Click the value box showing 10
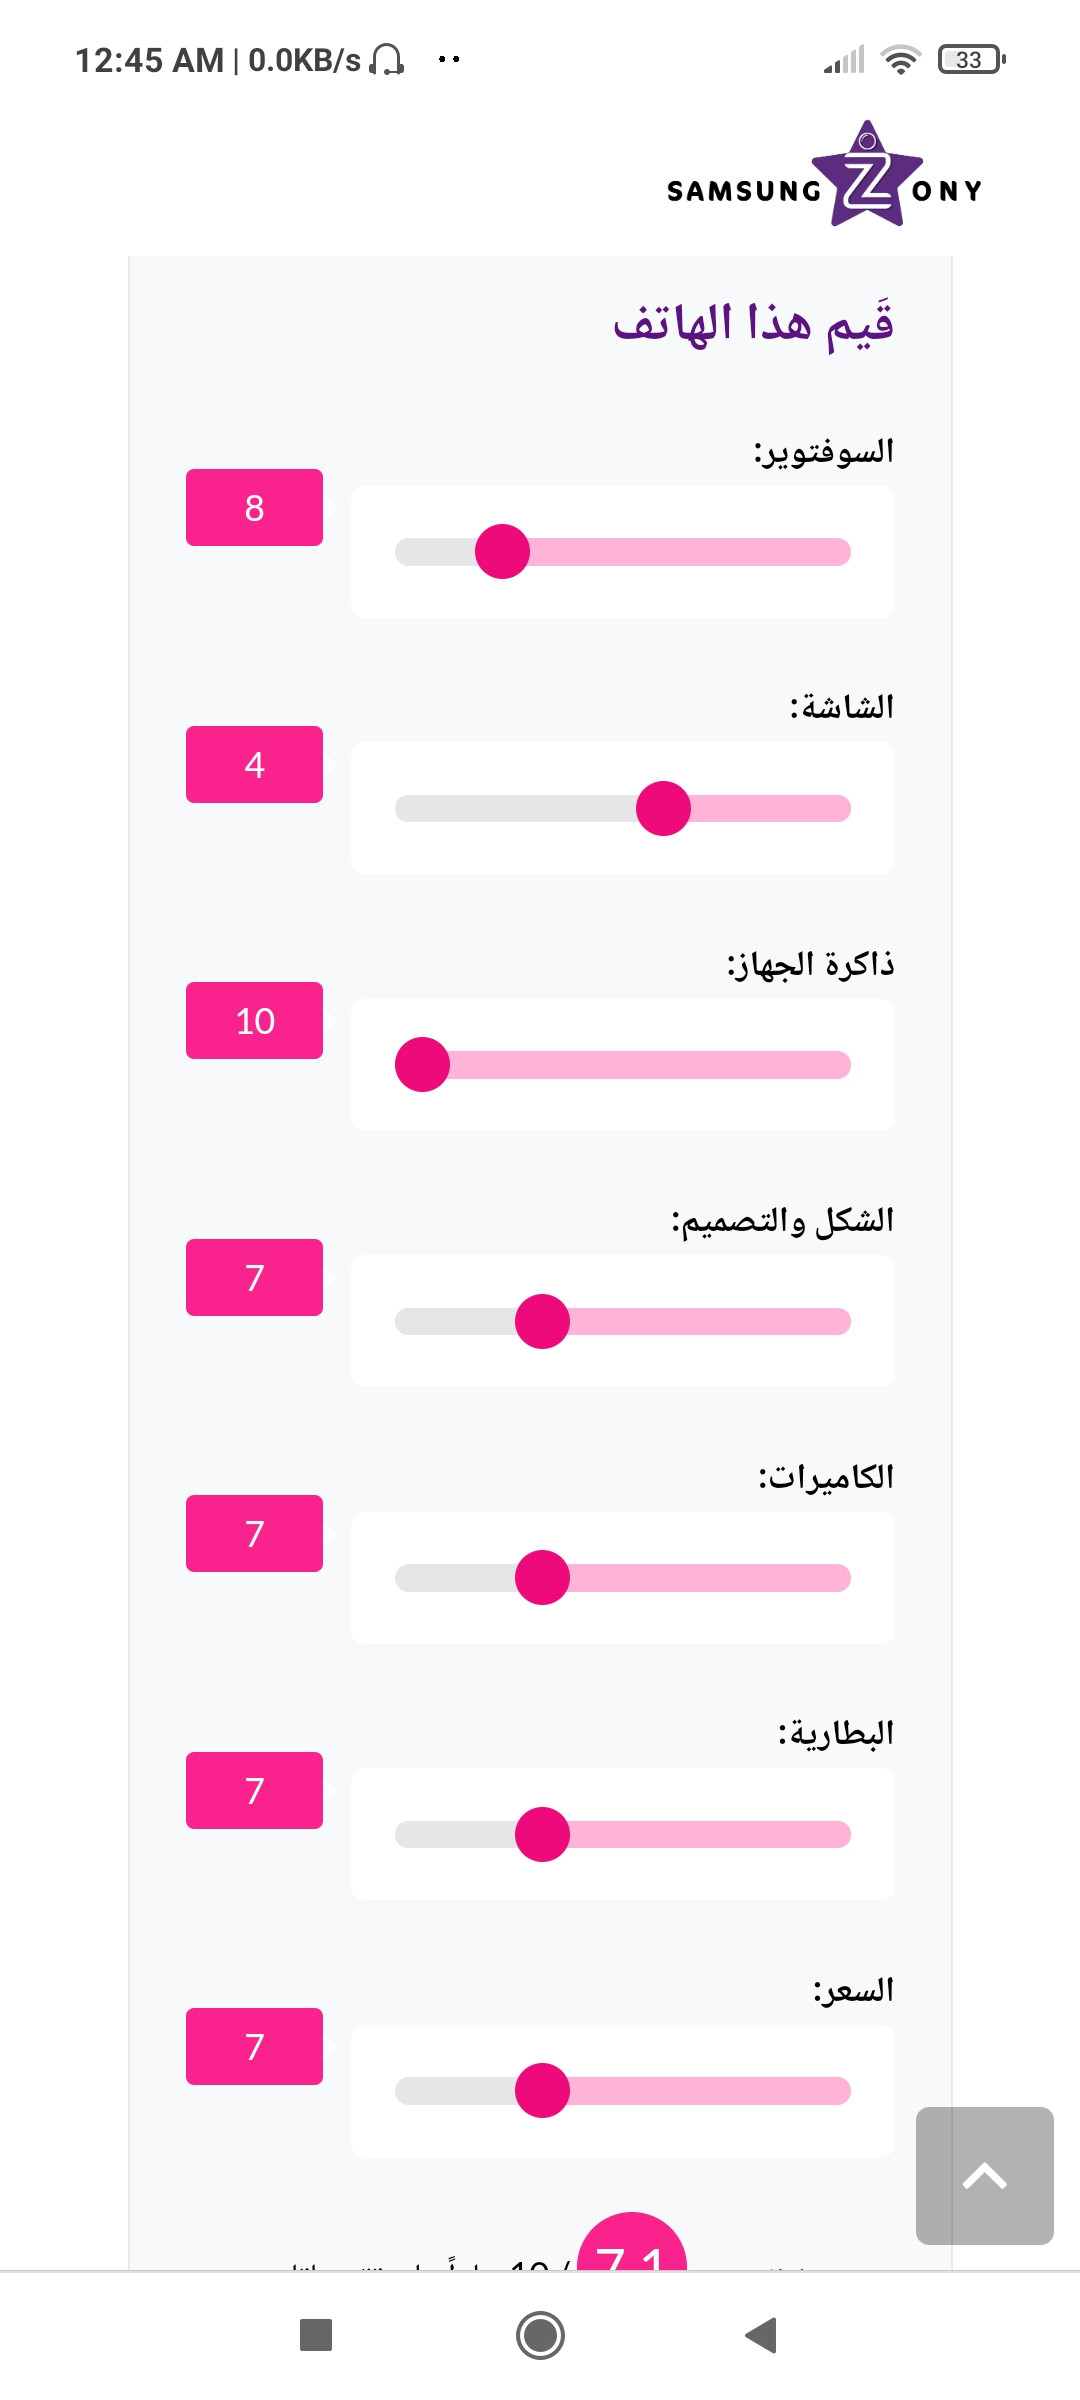 click(254, 1022)
